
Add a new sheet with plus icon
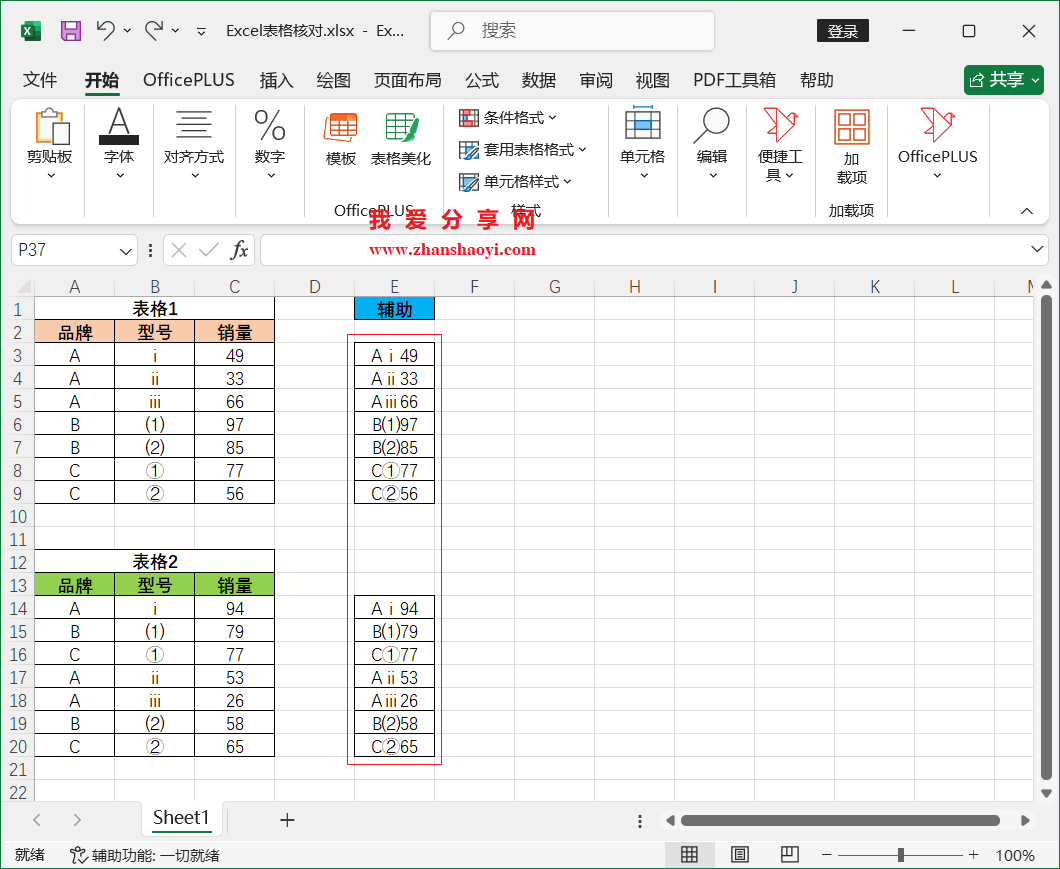287,820
